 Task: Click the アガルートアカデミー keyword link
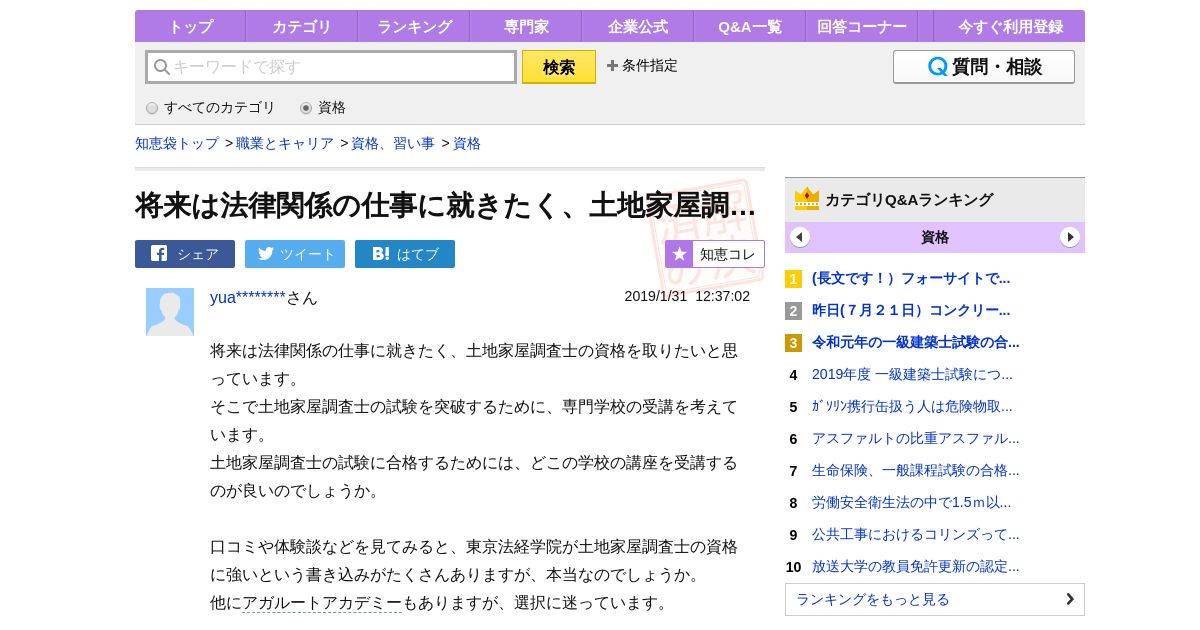pyautogui.click(x=322, y=603)
